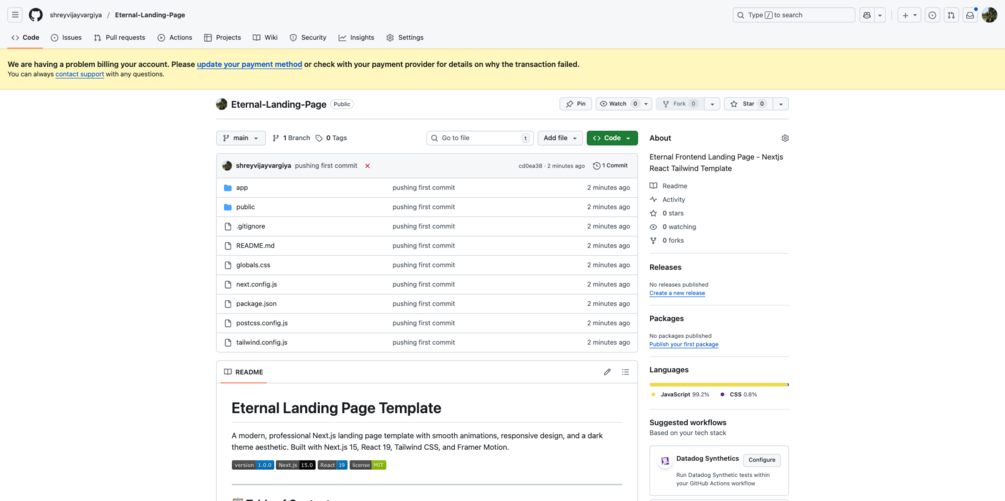Focus the Type / to search box
Viewport: 1005px width, 501px height.
(x=793, y=15)
